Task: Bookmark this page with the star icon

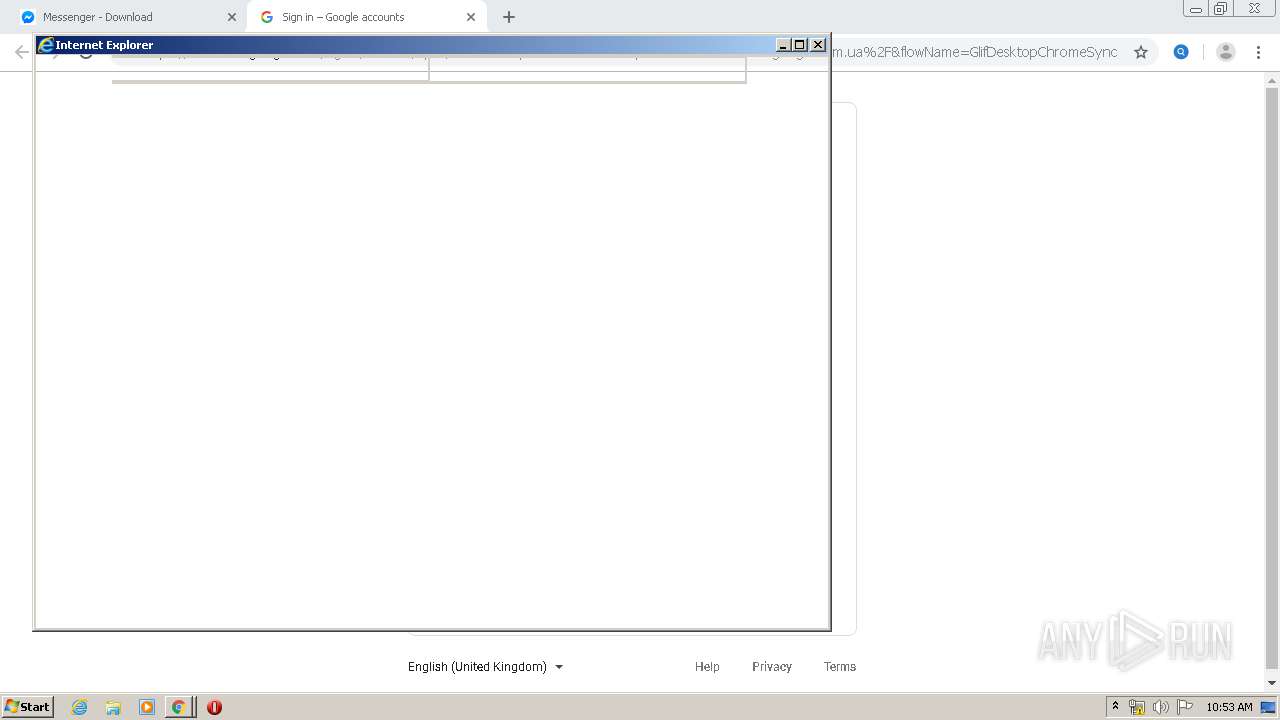Action: 1141,52
